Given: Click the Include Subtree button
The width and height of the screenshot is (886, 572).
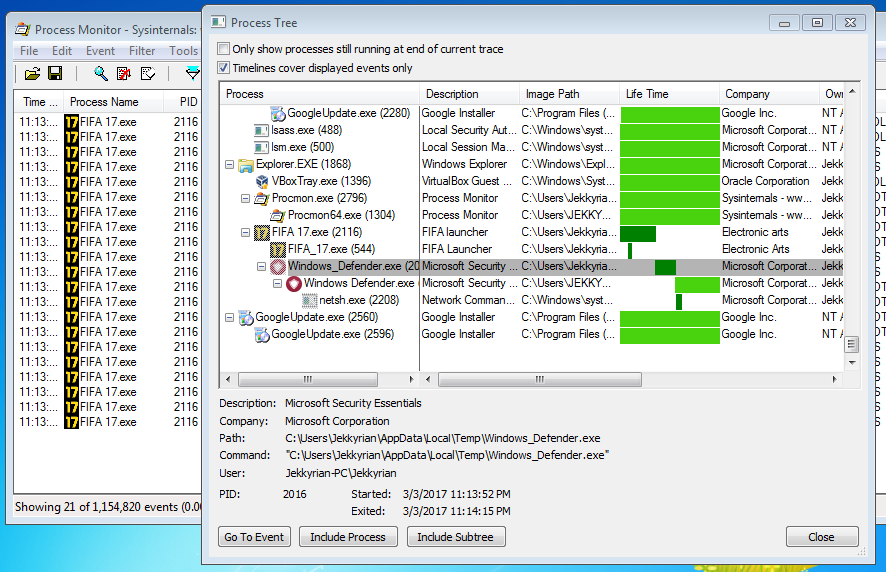Looking at the screenshot, I should point(455,537).
